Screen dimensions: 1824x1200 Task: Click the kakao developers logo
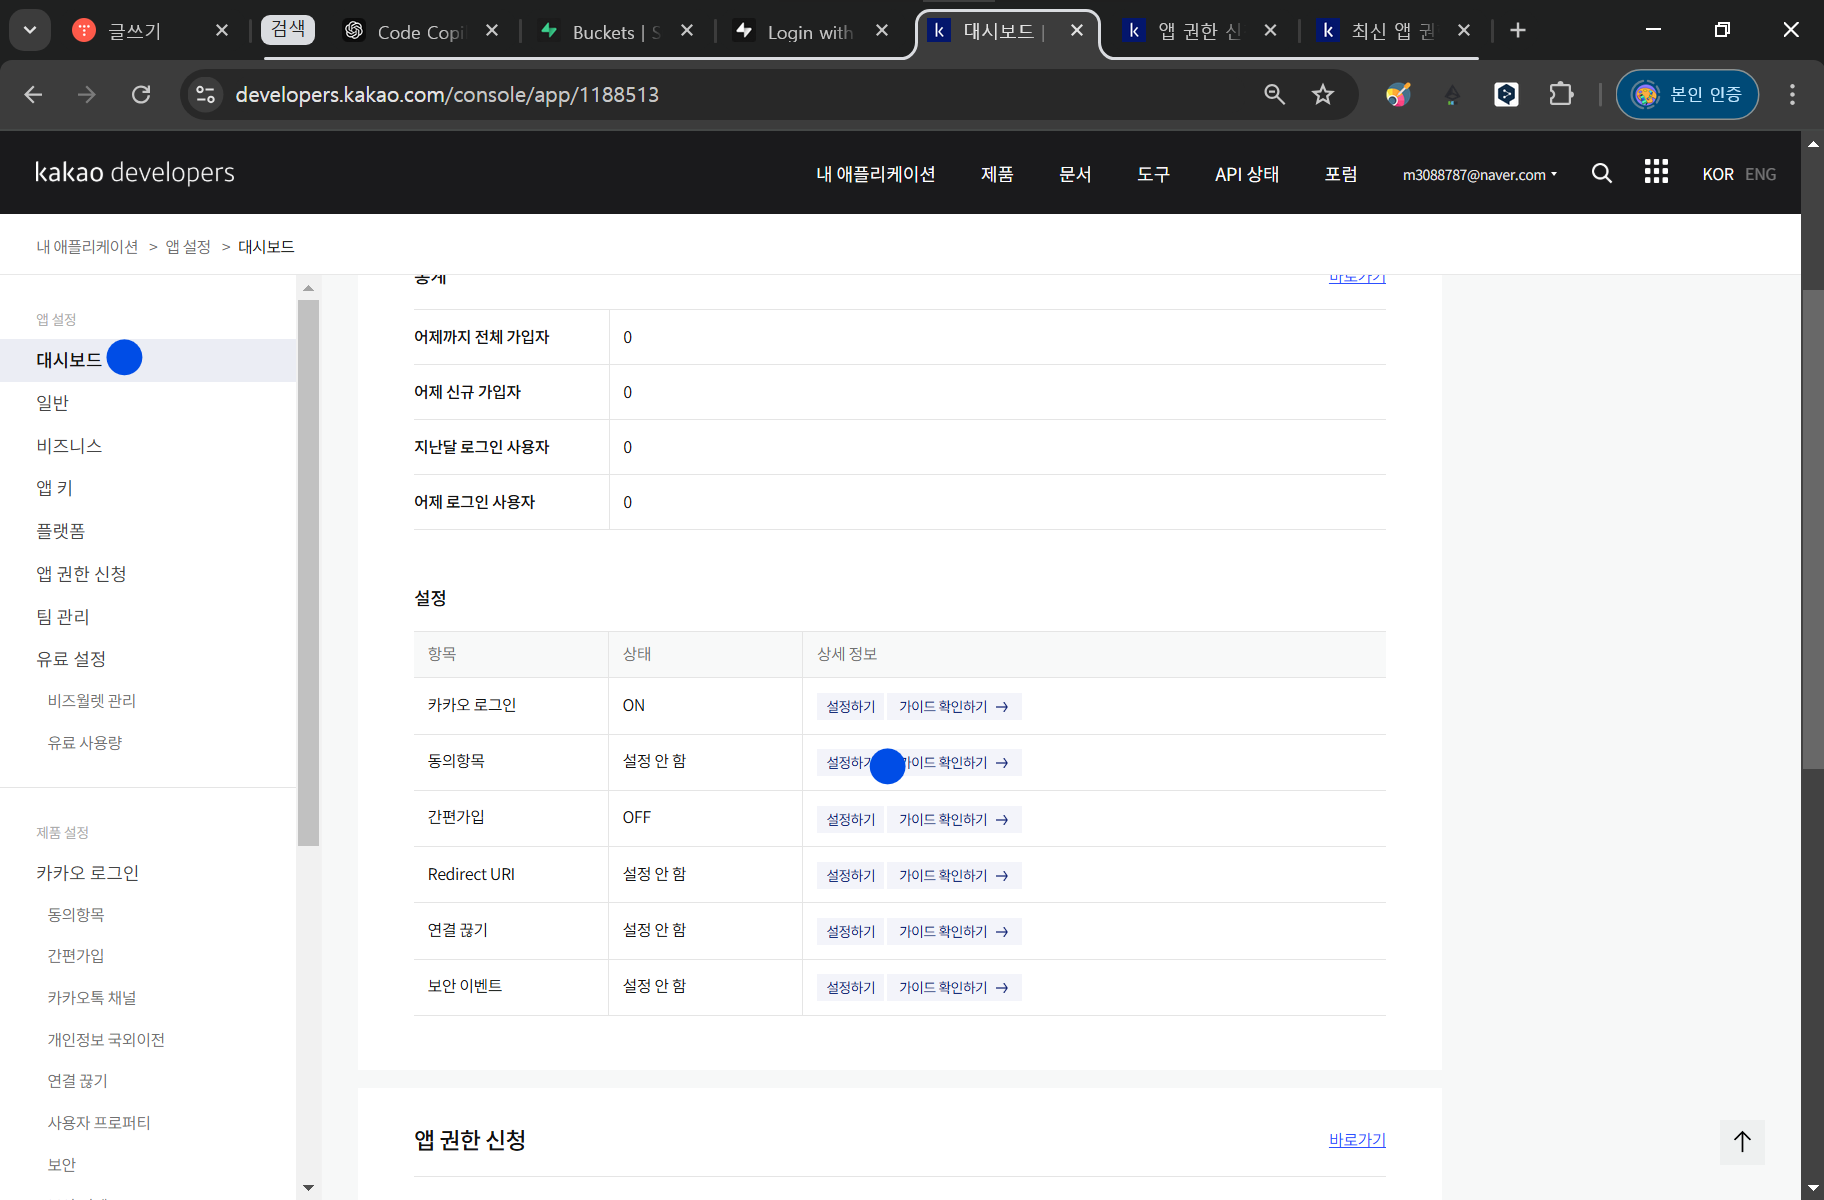(x=134, y=172)
